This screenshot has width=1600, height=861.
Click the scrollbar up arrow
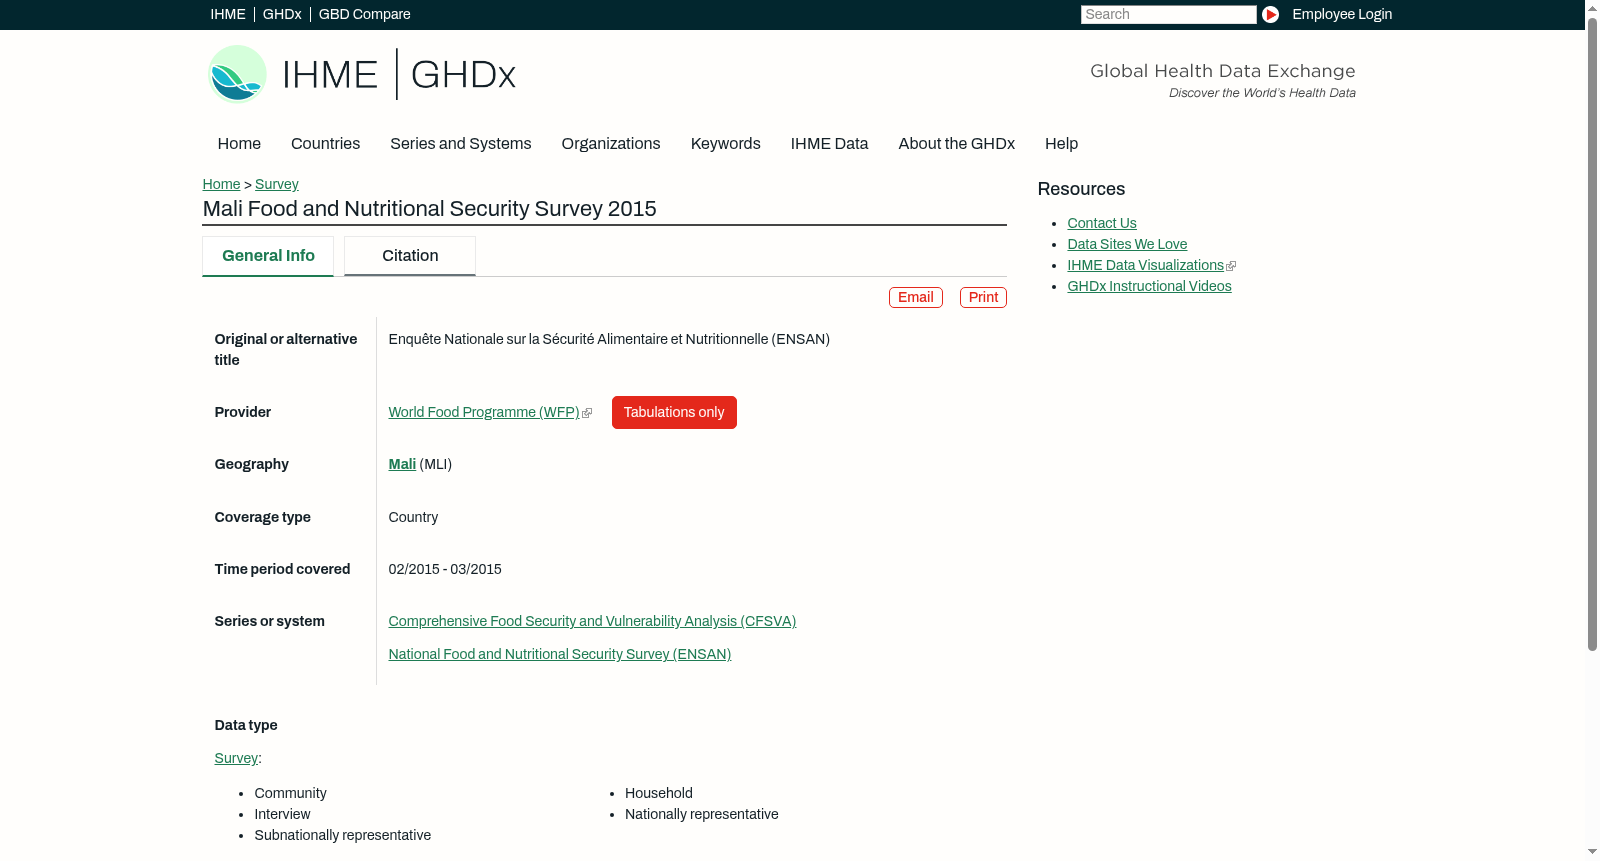[1592, 7]
